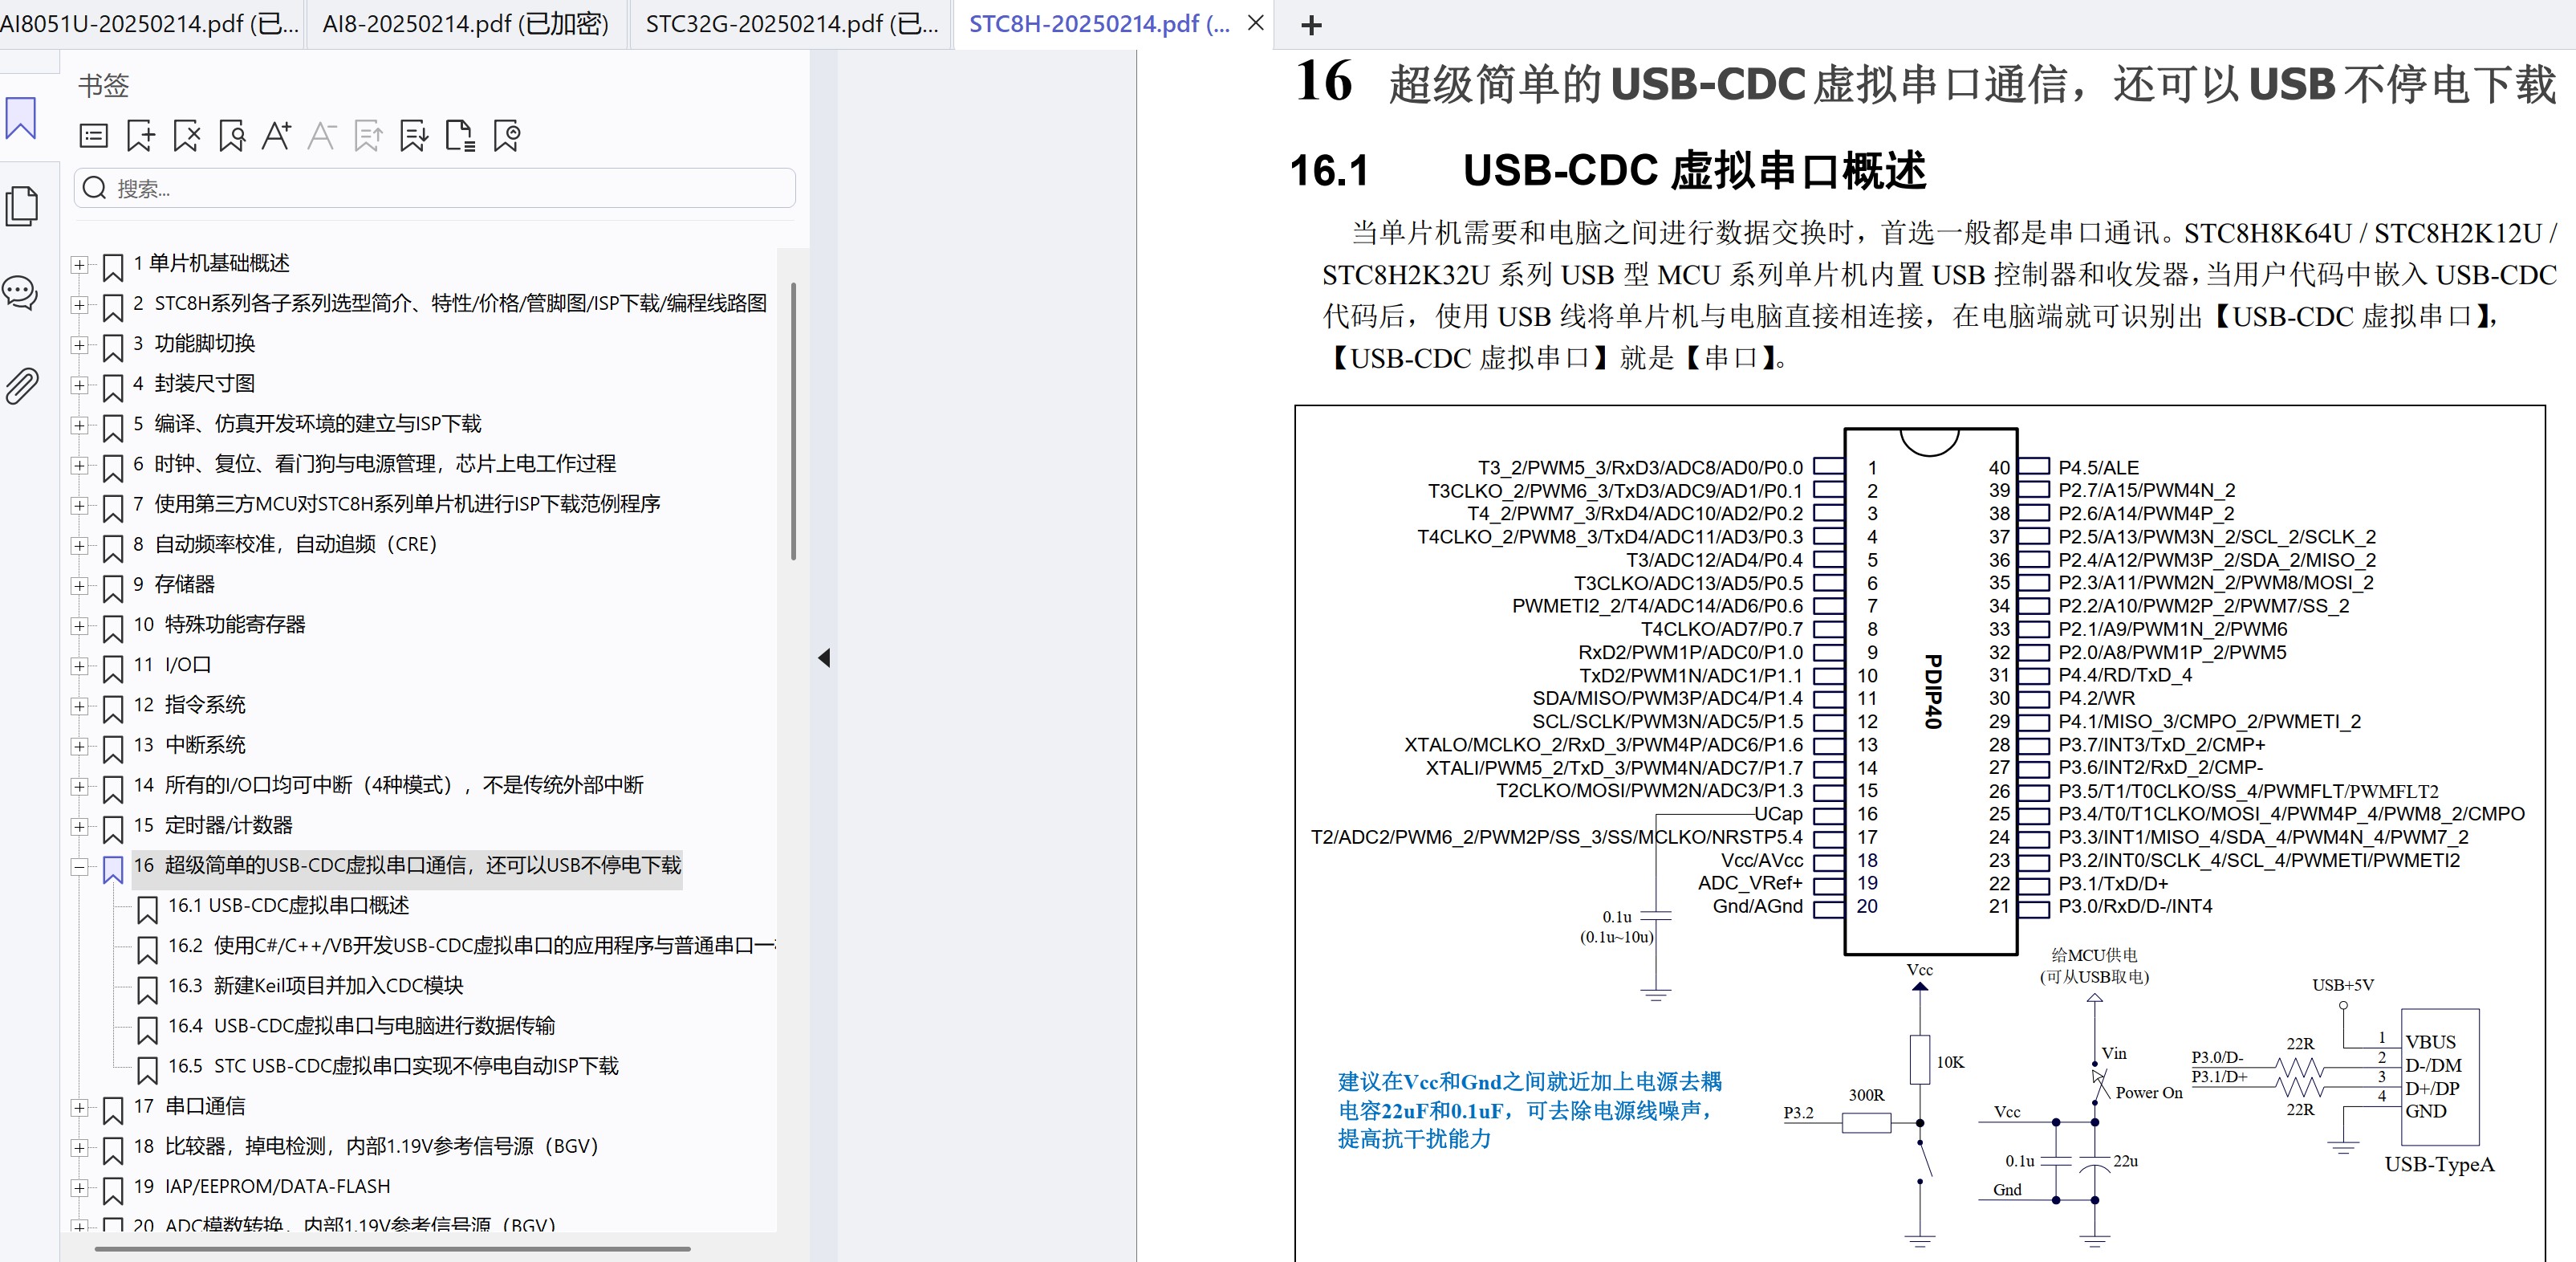
Task: Open the comments sidebar panel
Action: [21, 294]
